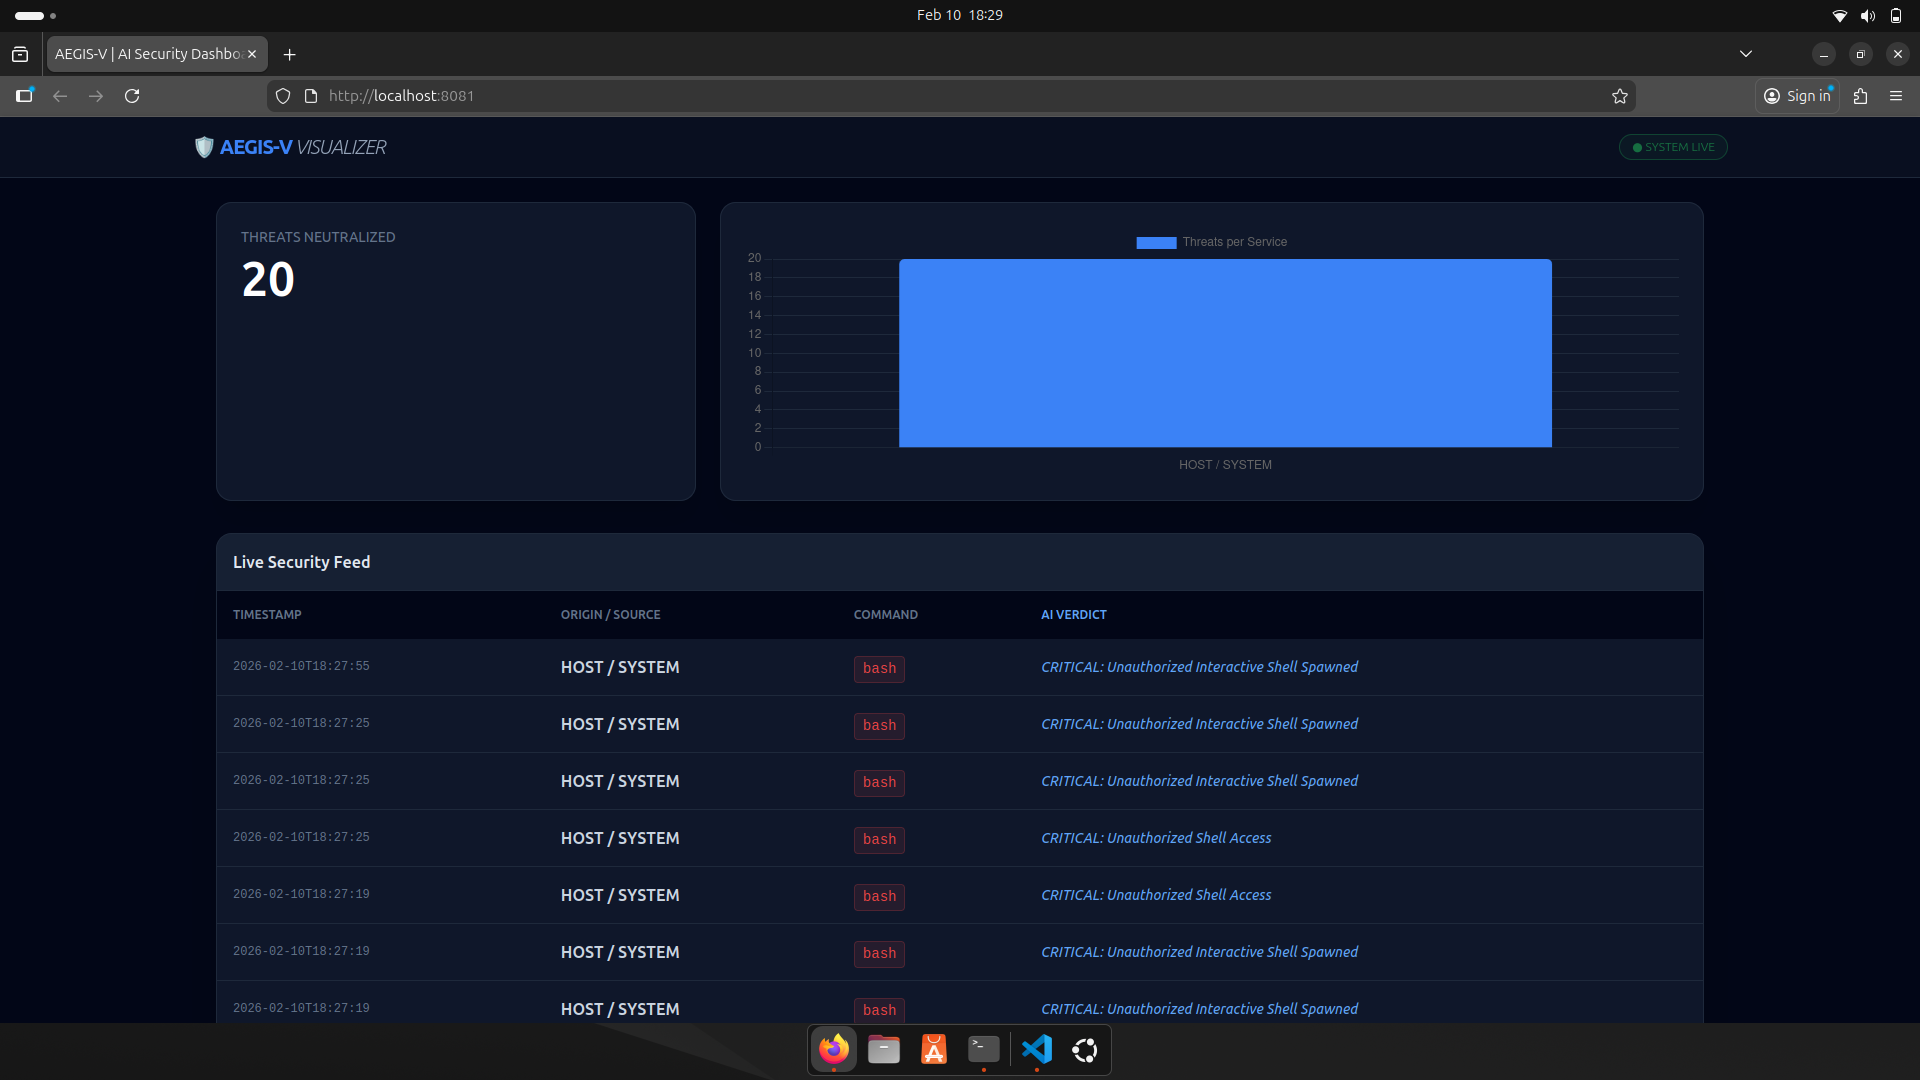
Task: Open a new browser tab
Action: pos(290,55)
